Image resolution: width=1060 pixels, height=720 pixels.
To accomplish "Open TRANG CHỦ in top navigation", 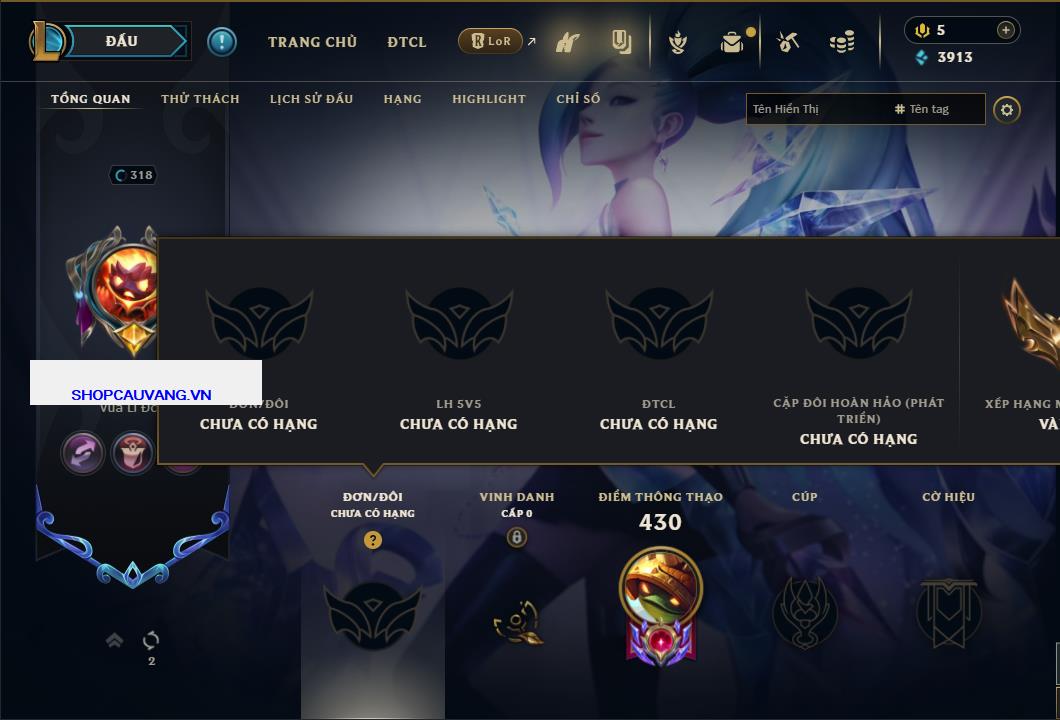I will click(312, 42).
